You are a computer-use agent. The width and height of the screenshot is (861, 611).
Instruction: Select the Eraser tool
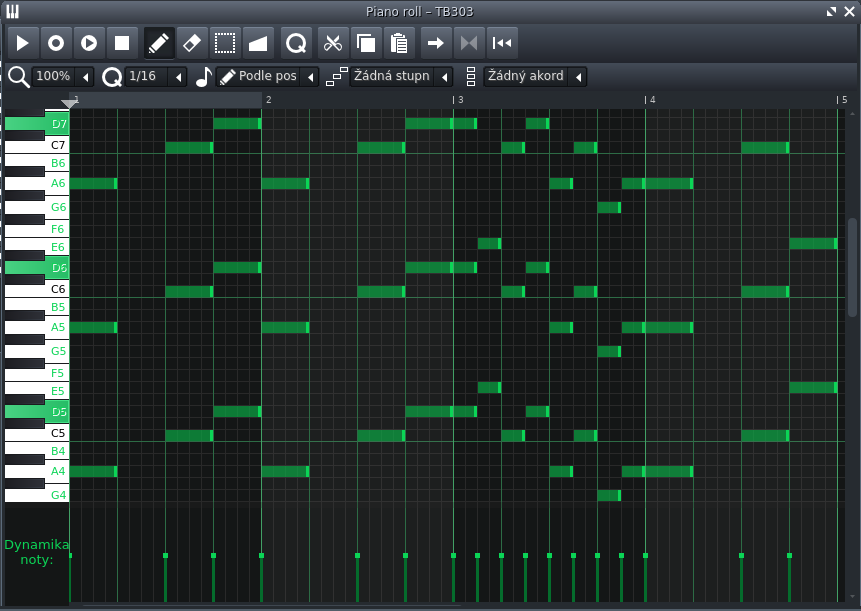pos(190,42)
